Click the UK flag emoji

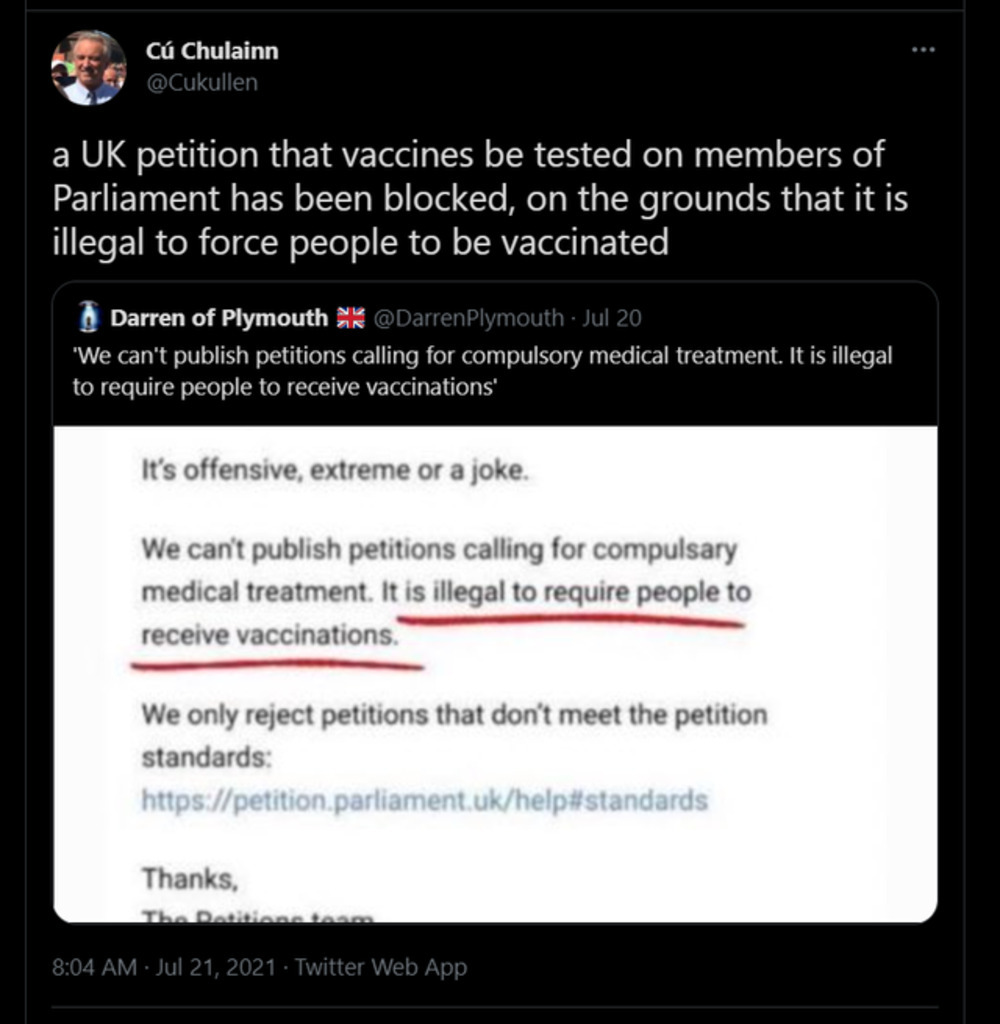coord(350,319)
